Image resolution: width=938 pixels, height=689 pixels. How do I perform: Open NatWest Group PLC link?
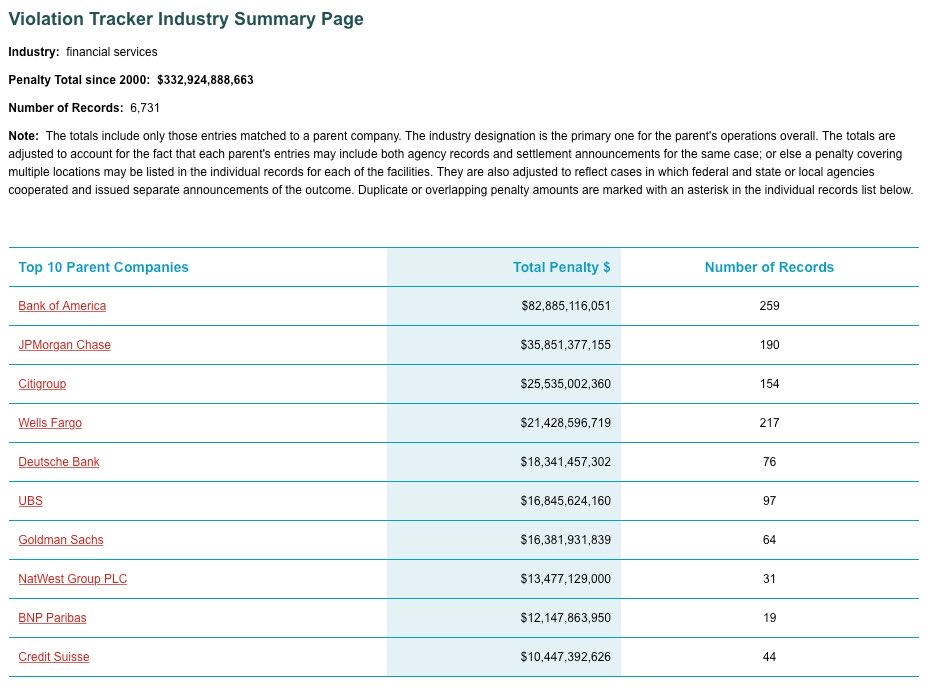point(73,578)
